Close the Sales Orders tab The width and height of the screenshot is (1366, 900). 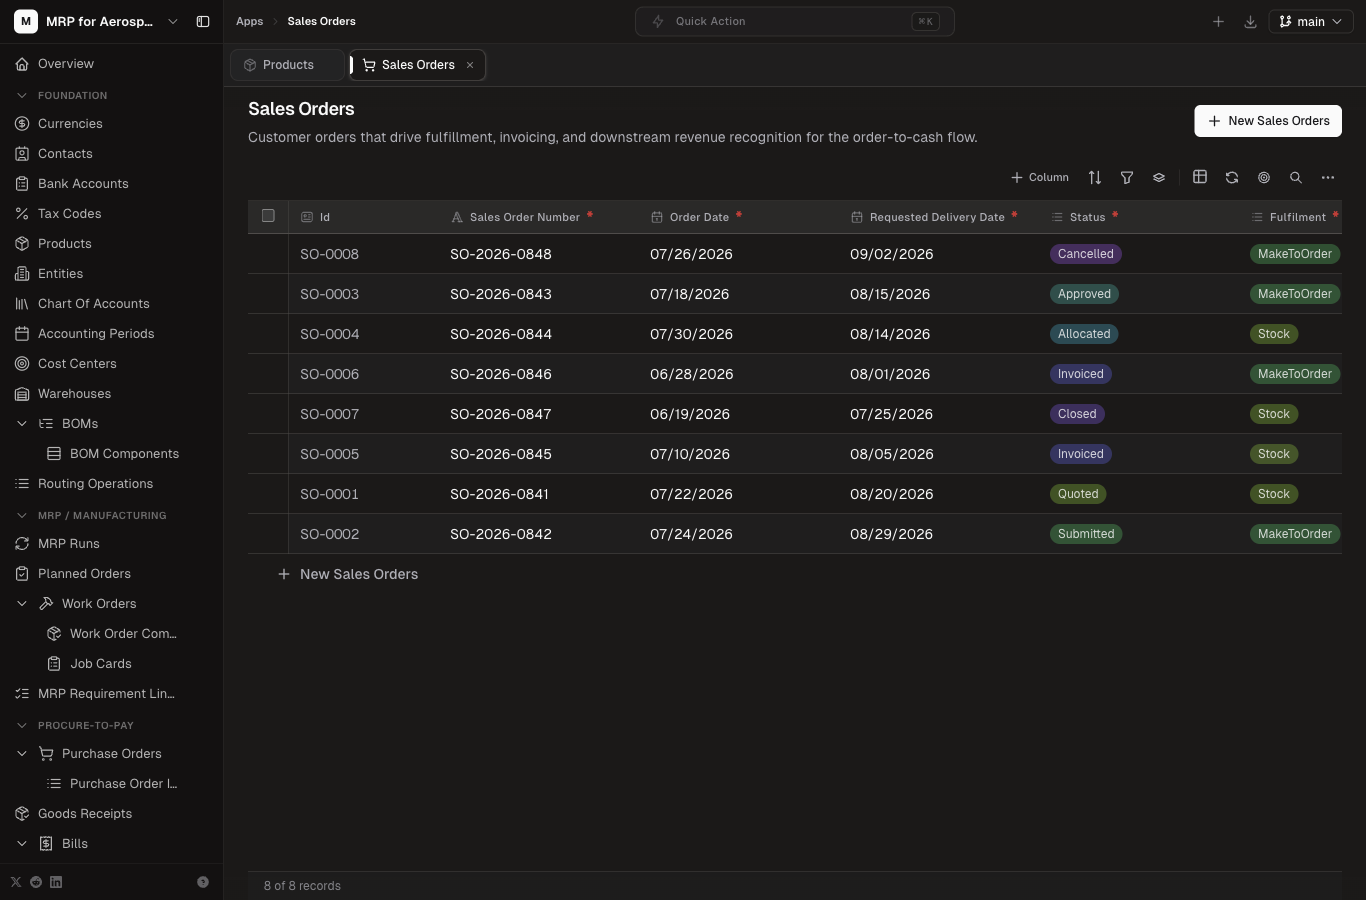pos(470,65)
